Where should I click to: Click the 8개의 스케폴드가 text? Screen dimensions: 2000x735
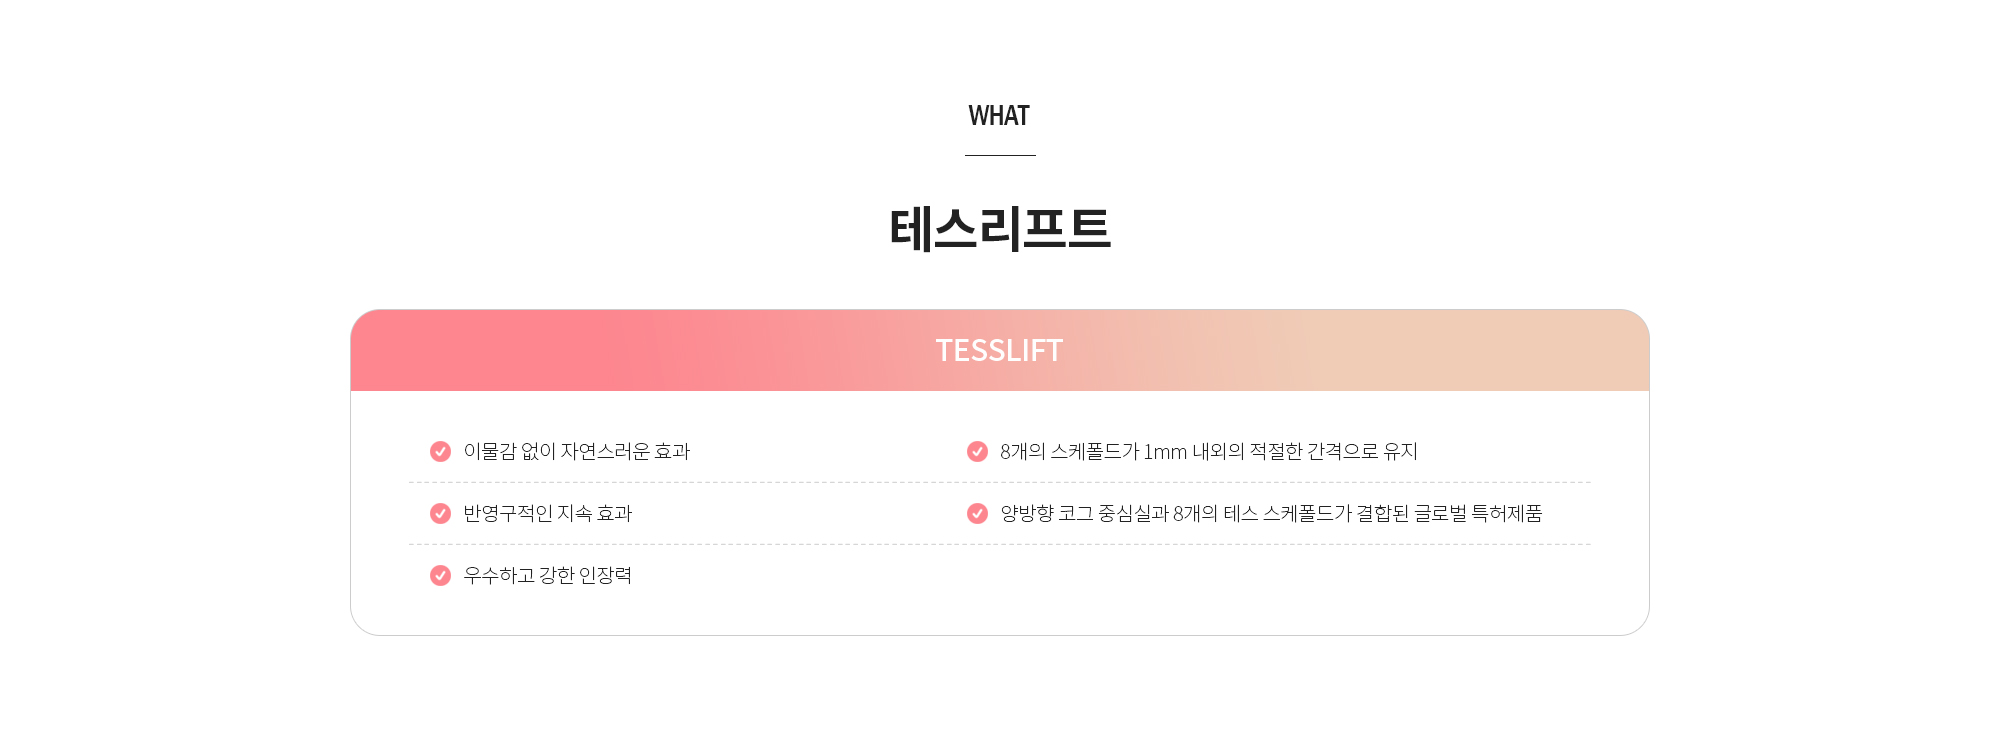click(x=1070, y=452)
